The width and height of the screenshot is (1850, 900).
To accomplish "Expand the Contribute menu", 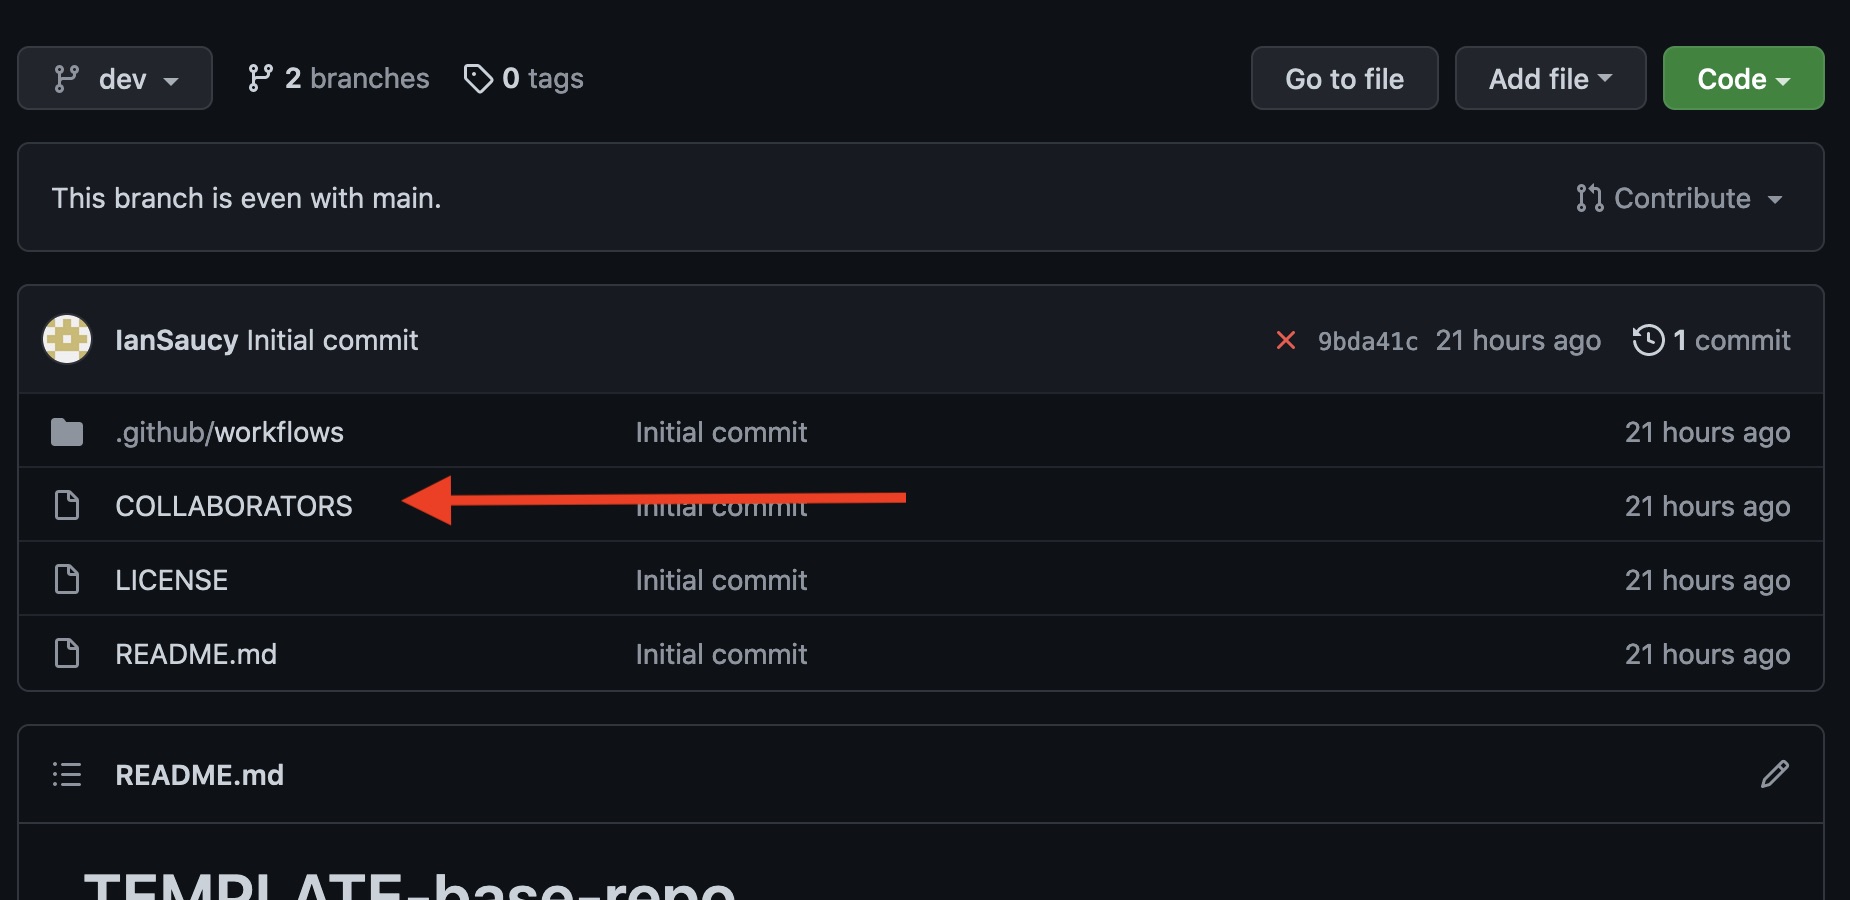I will pyautogui.click(x=1679, y=198).
